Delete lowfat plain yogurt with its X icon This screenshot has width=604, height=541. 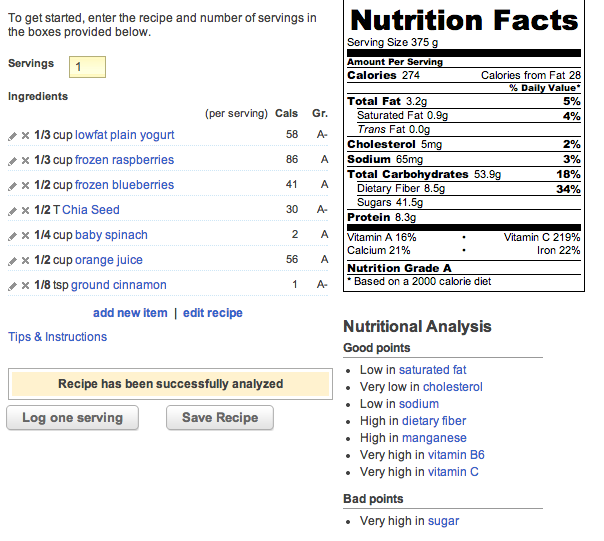coord(26,136)
